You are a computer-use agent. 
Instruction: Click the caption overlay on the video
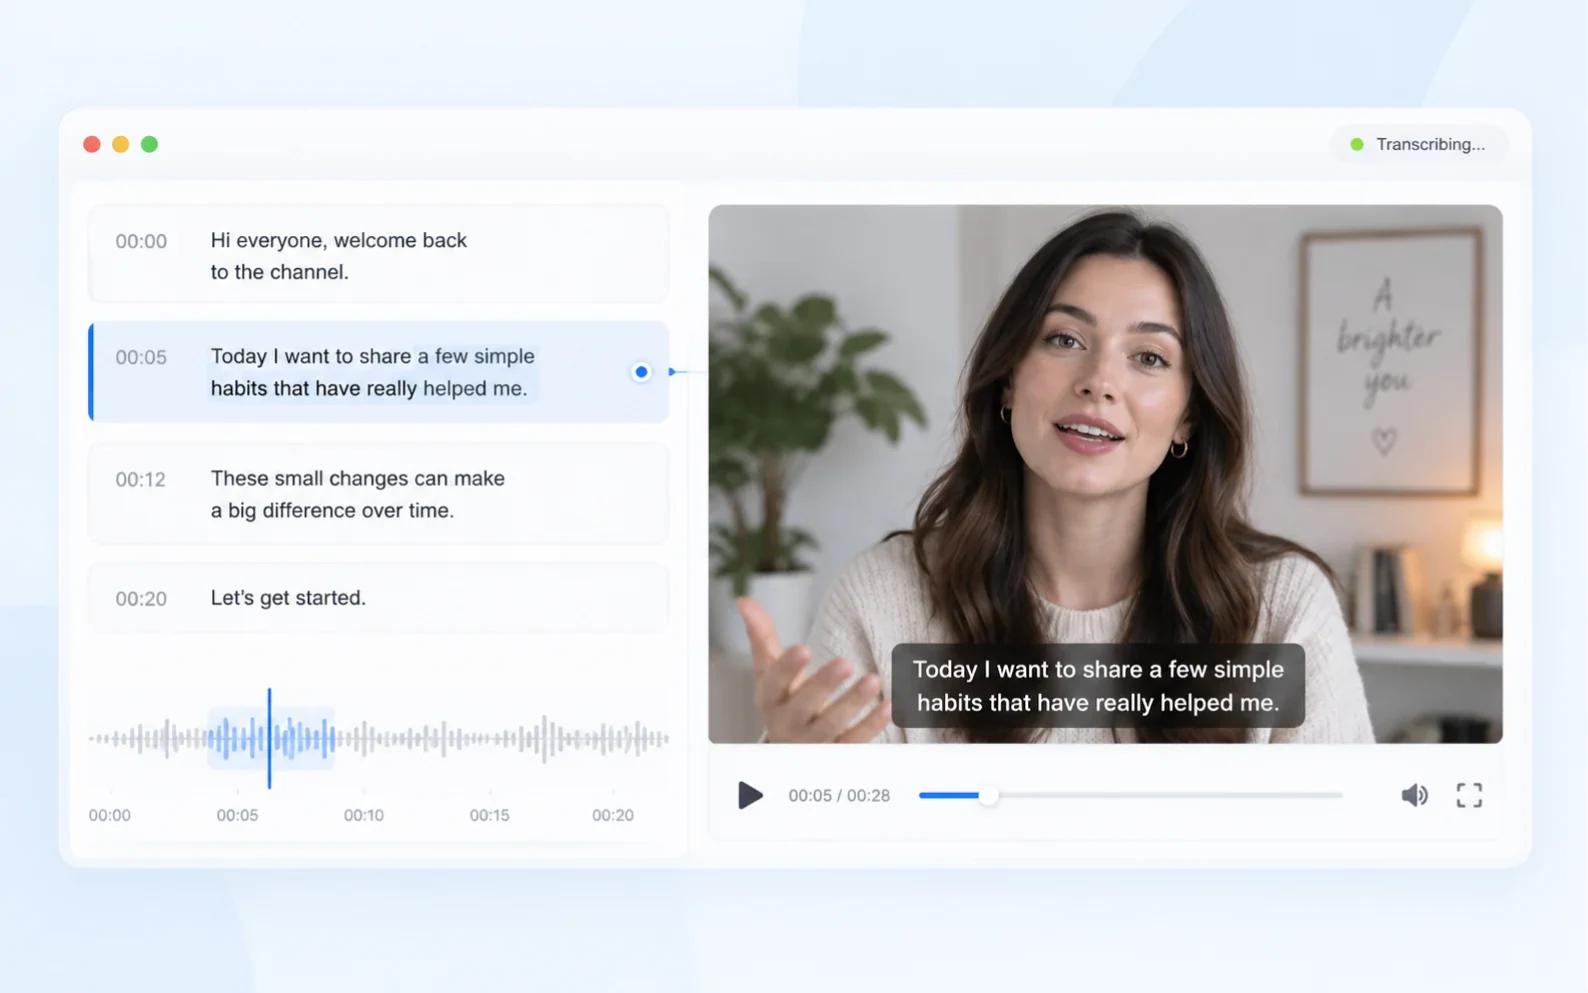point(1098,686)
